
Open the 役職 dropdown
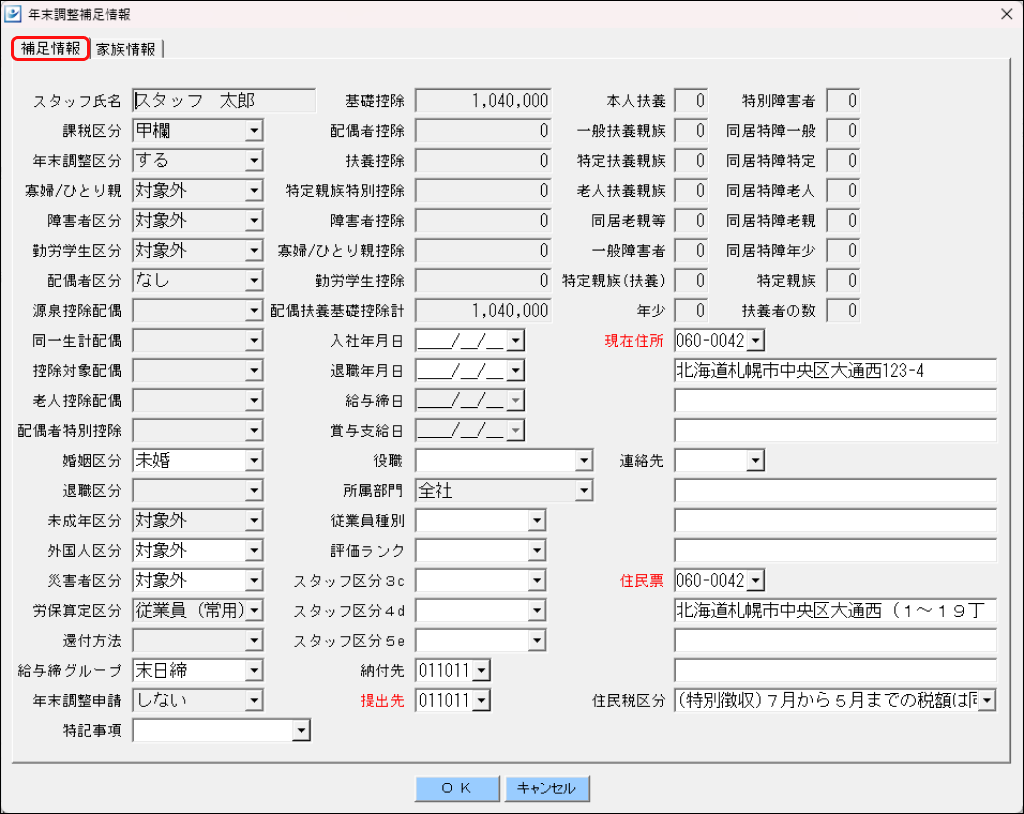584,461
